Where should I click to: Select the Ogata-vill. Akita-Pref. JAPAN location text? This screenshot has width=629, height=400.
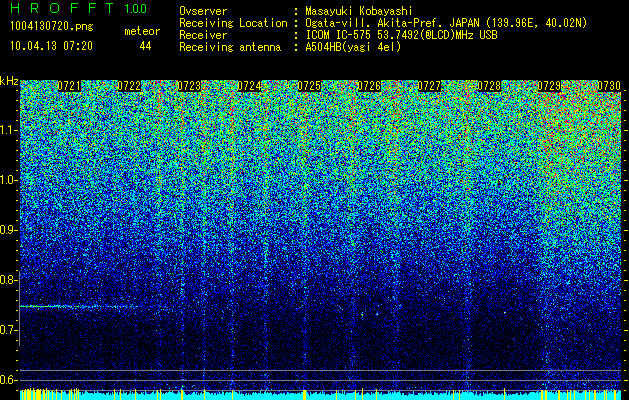(x=446, y=23)
